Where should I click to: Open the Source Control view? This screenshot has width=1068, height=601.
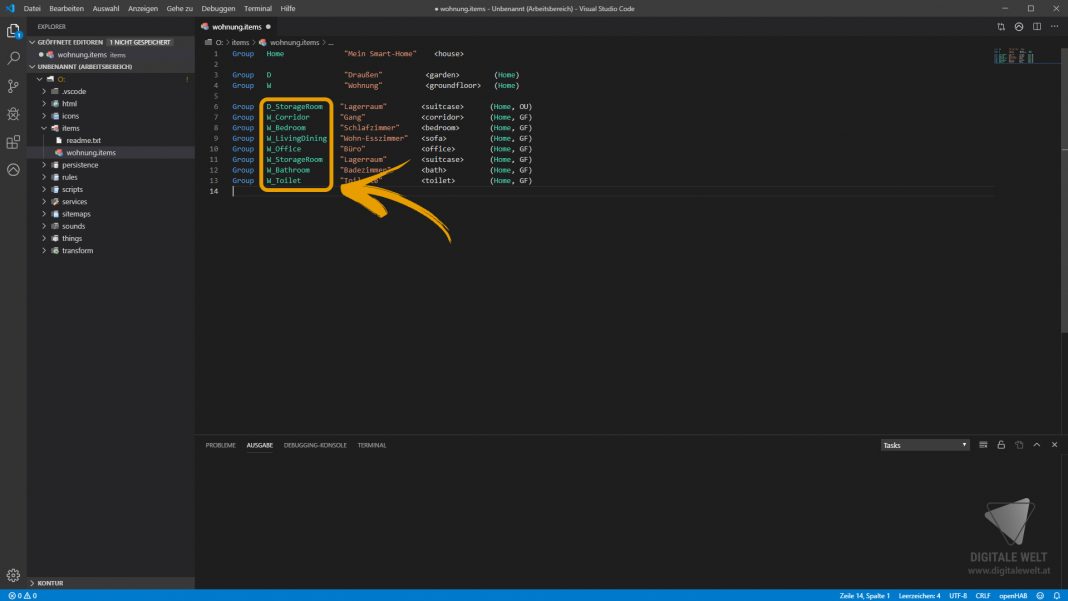click(x=13, y=87)
